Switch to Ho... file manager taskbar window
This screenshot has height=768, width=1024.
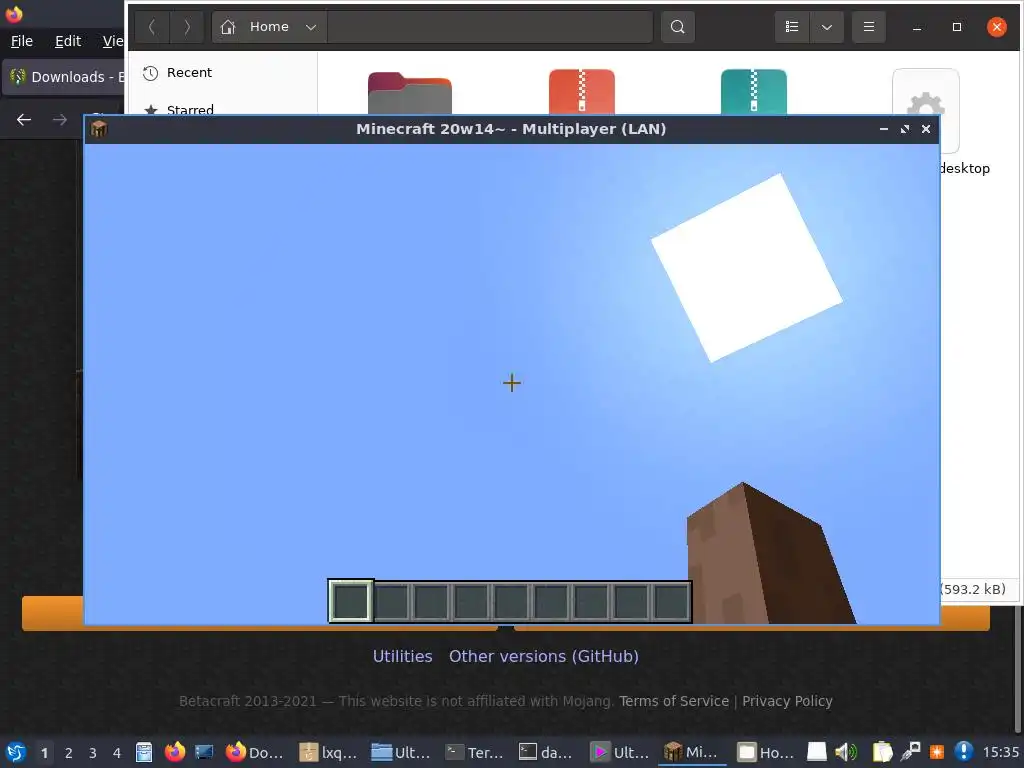coord(765,752)
